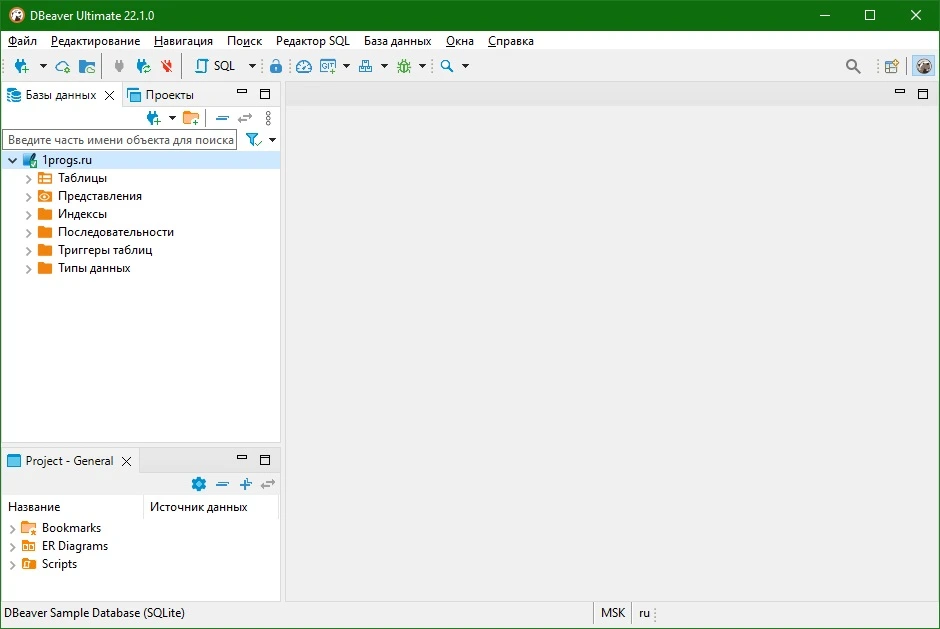The height and width of the screenshot is (629, 940).
Task: Open the SQL button dropdown arrow
Action: [x=252, y=66]
